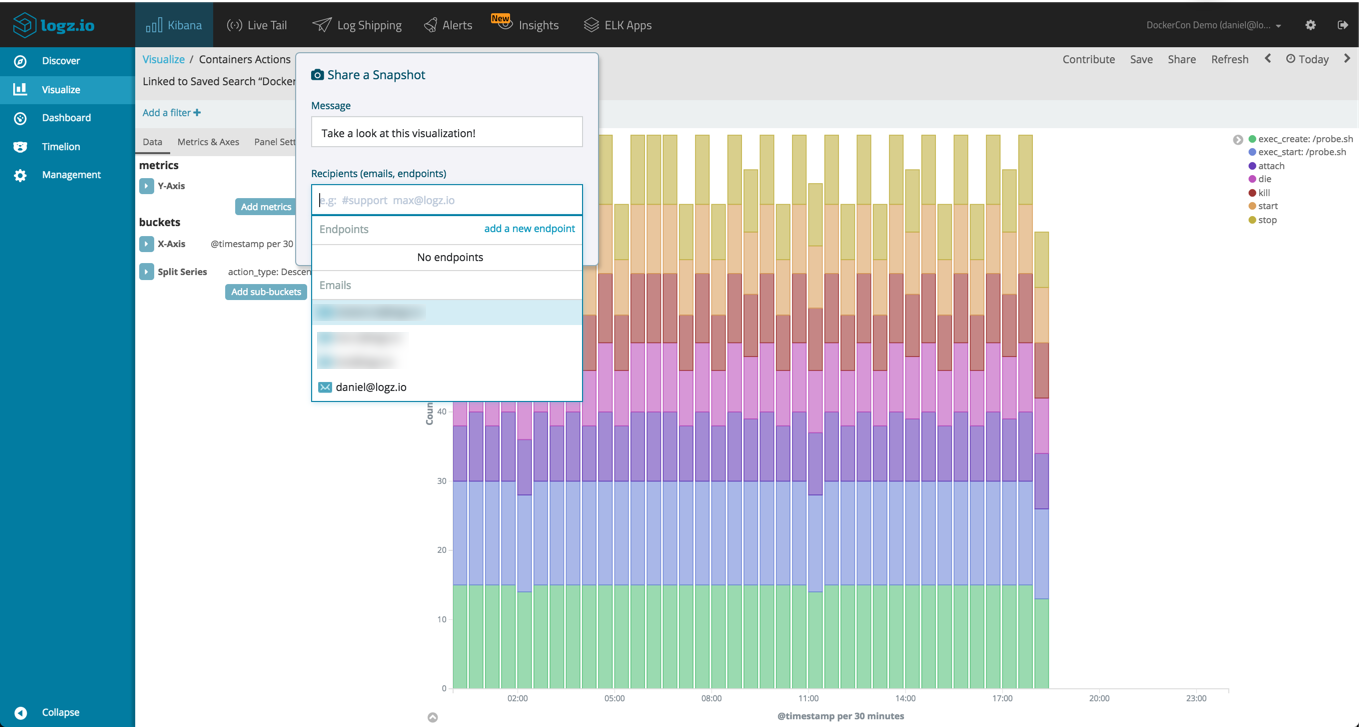This screenshot has width=1360, height=727.
Task: Go to previous time range arrow
Action: coord(1268,59)
